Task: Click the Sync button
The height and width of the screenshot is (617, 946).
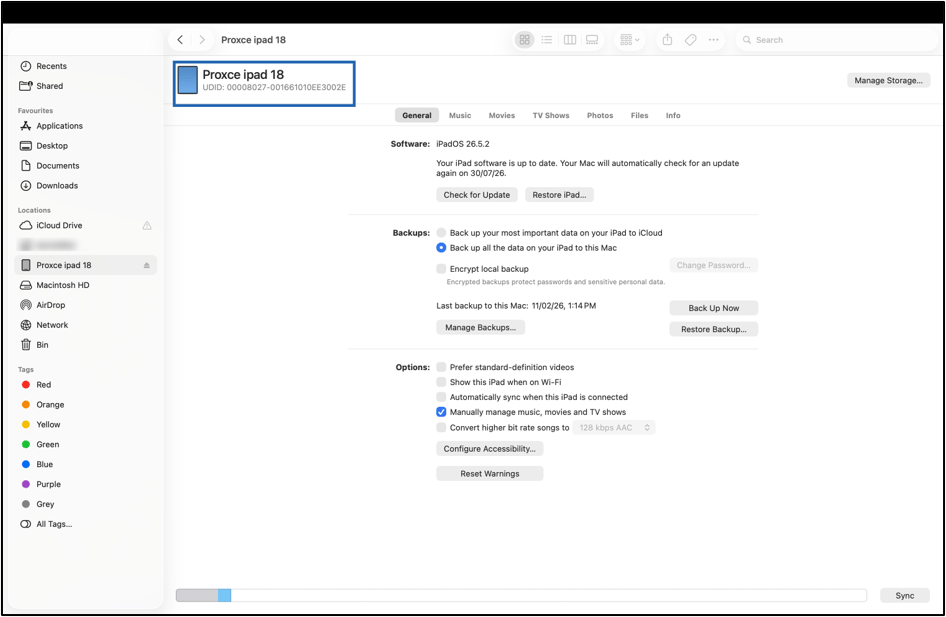Action: (x=904, y=596)
